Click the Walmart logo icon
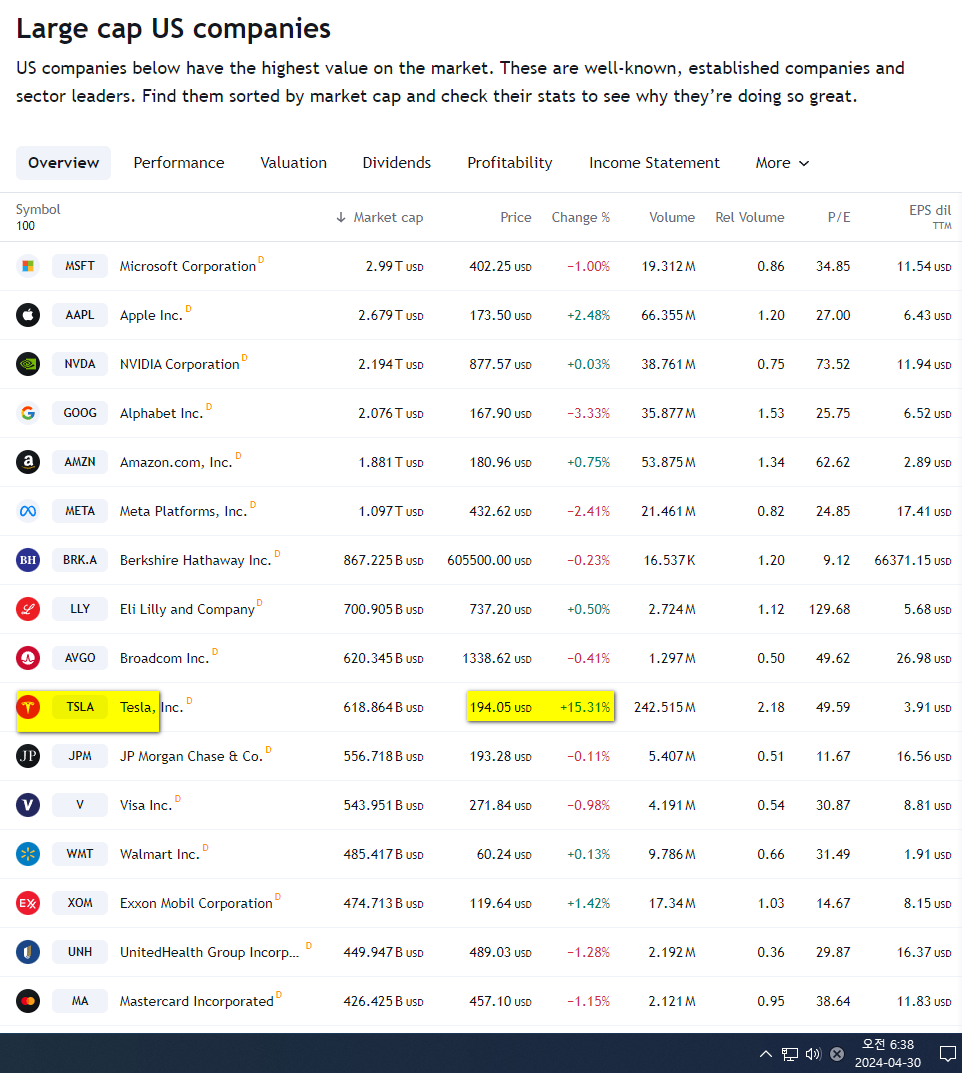Screen dimensions: 962x1073 pyautogui.click(x=28, y=854)
